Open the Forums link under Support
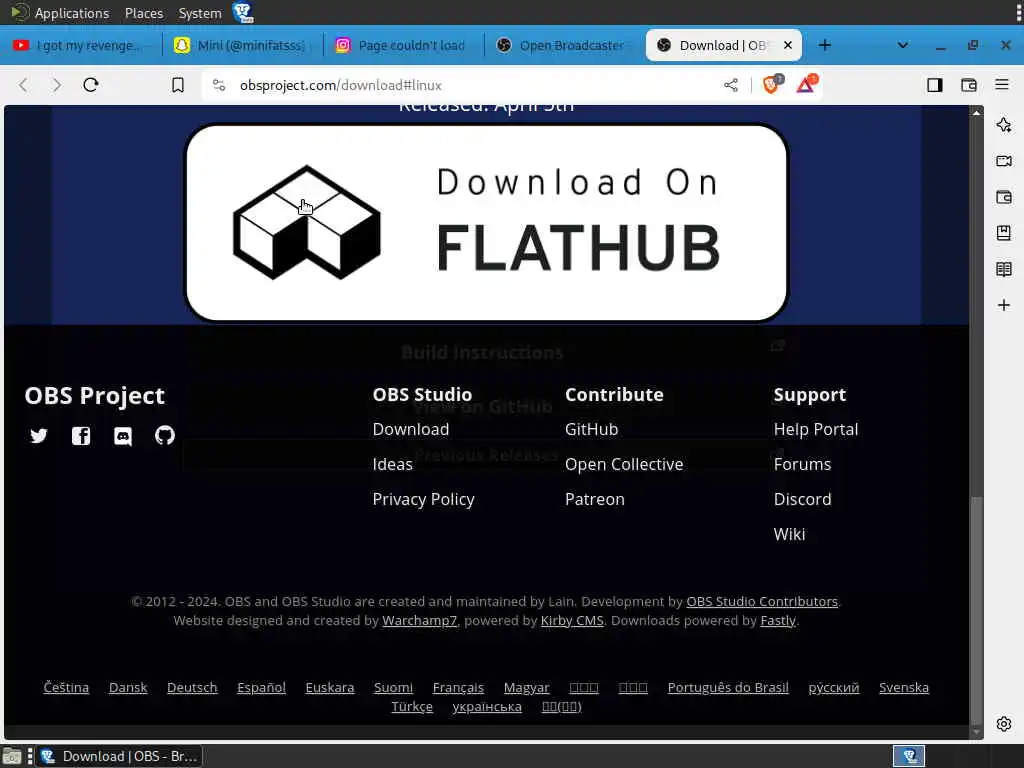The image size is (1024, 768). point(802,464)
